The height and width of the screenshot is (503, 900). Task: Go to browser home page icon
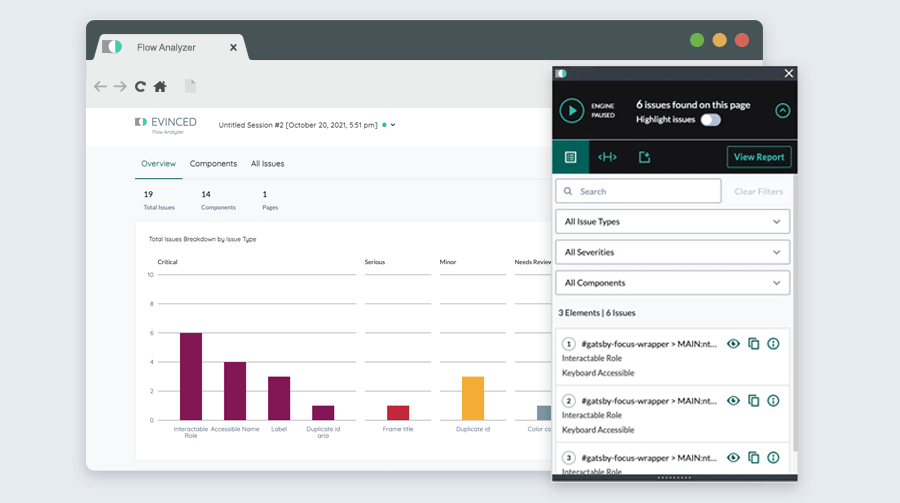click(160, 87)
